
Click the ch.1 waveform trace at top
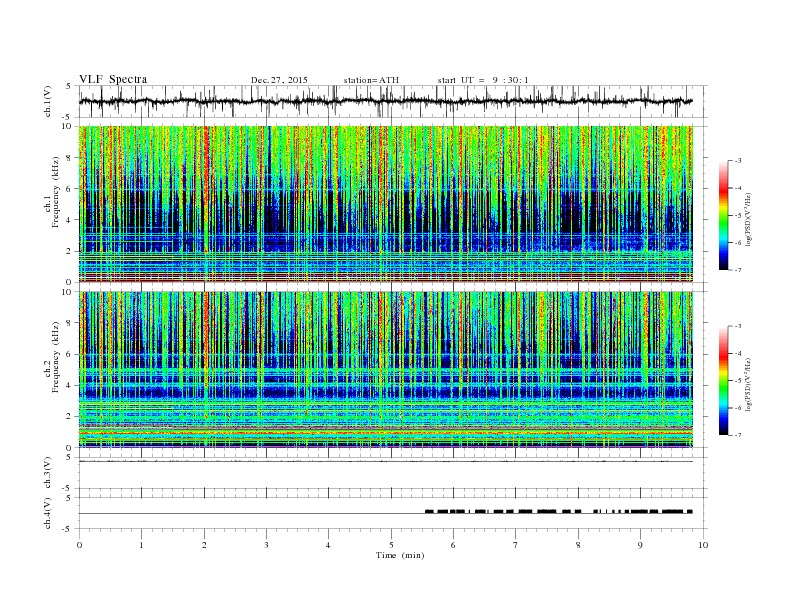click(x=385, y=101)
